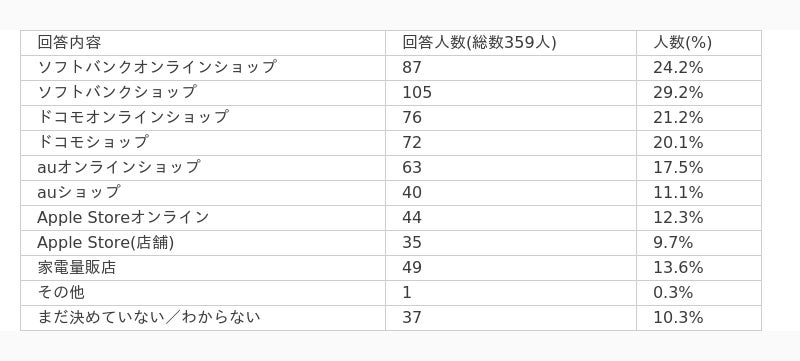Click the Apple Storeオンライン cell
Image resolution: width=800 pixels, height=361 pixels.
pyautogui.click(x=203, y=218)
